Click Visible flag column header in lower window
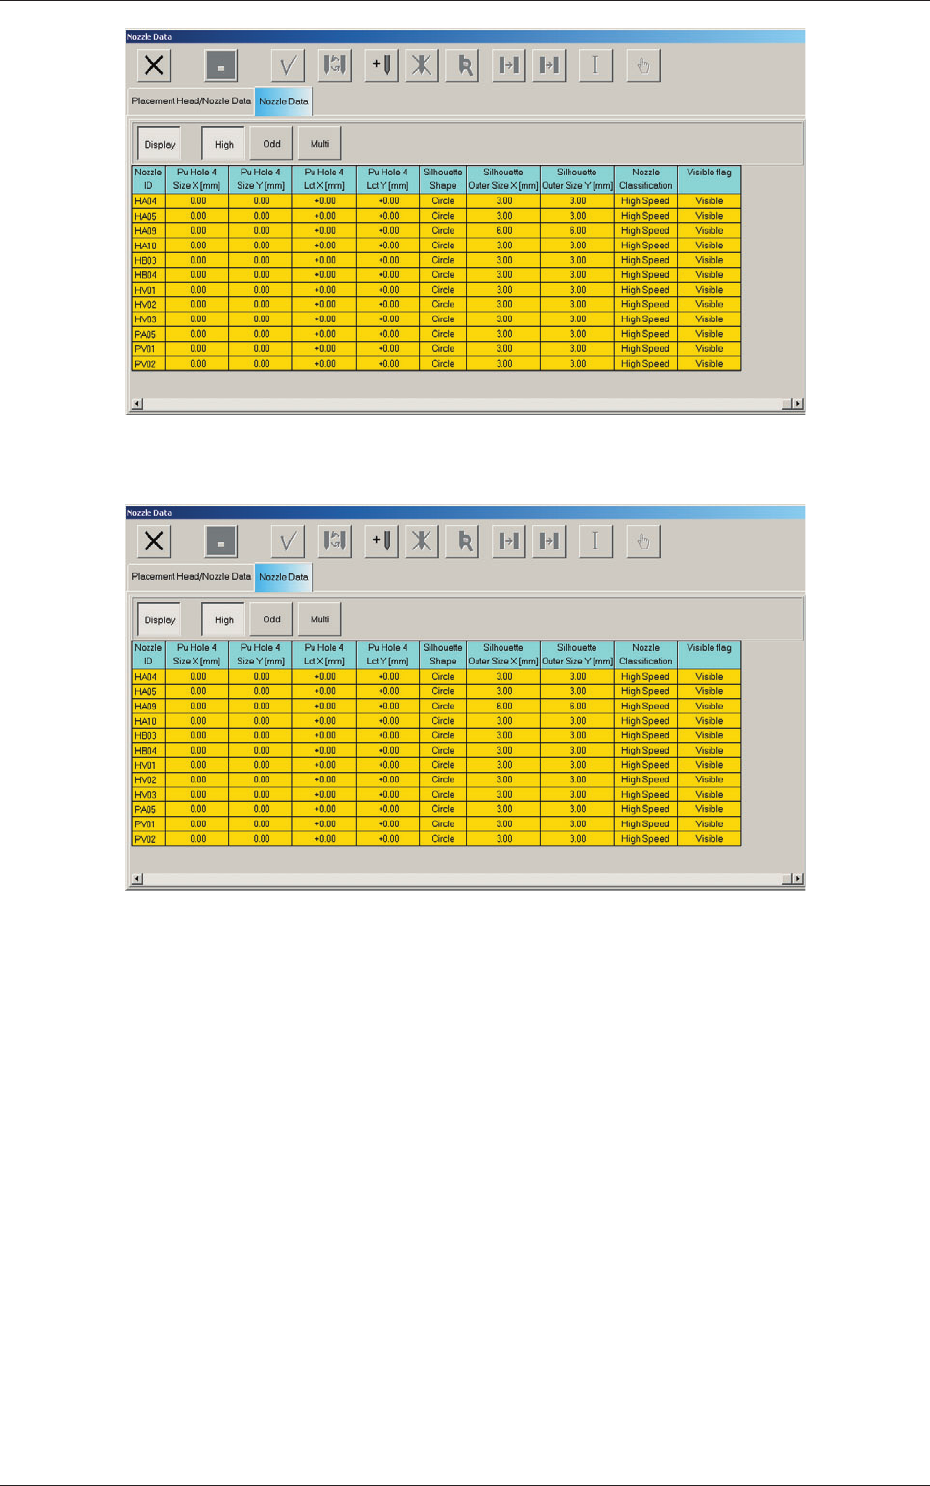This screenshot has width=930, height=1486. (709, 655)
